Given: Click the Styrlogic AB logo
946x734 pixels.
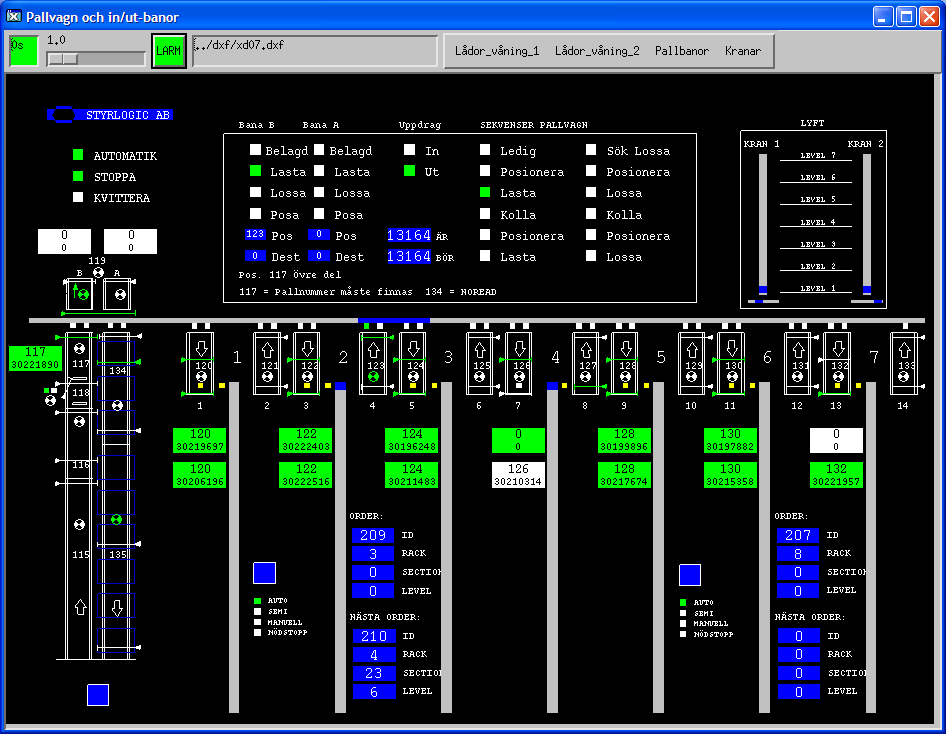Looking at the screenshot, I should click(110, 115).
